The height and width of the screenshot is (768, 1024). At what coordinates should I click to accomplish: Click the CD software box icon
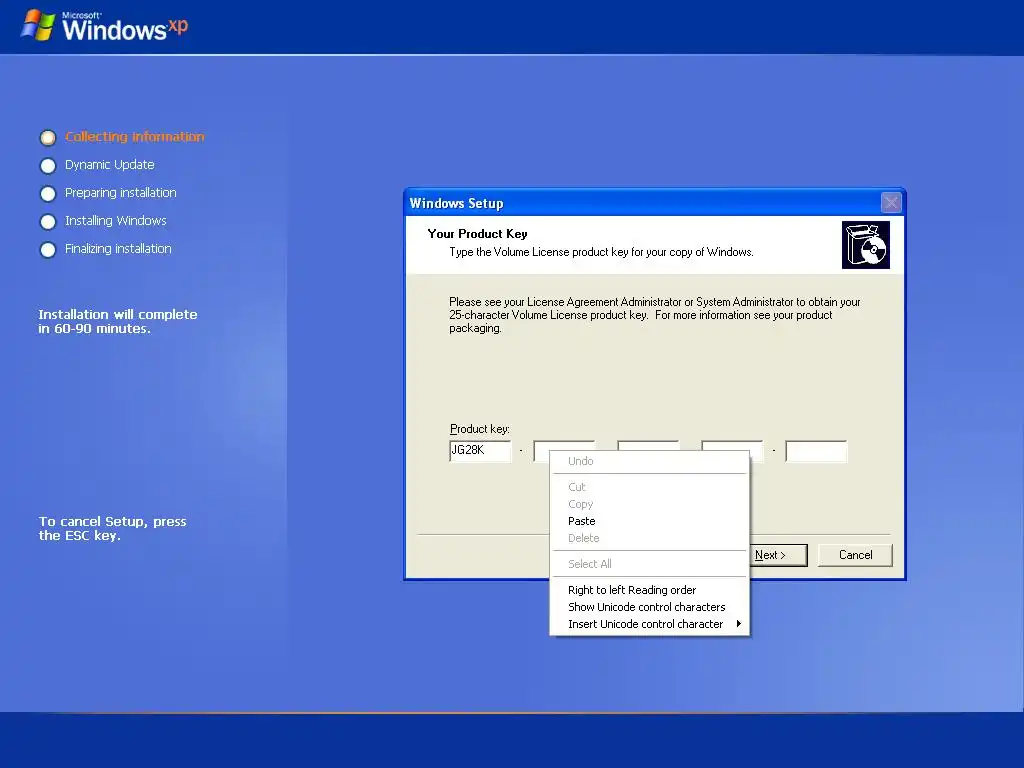pos(865,245)
